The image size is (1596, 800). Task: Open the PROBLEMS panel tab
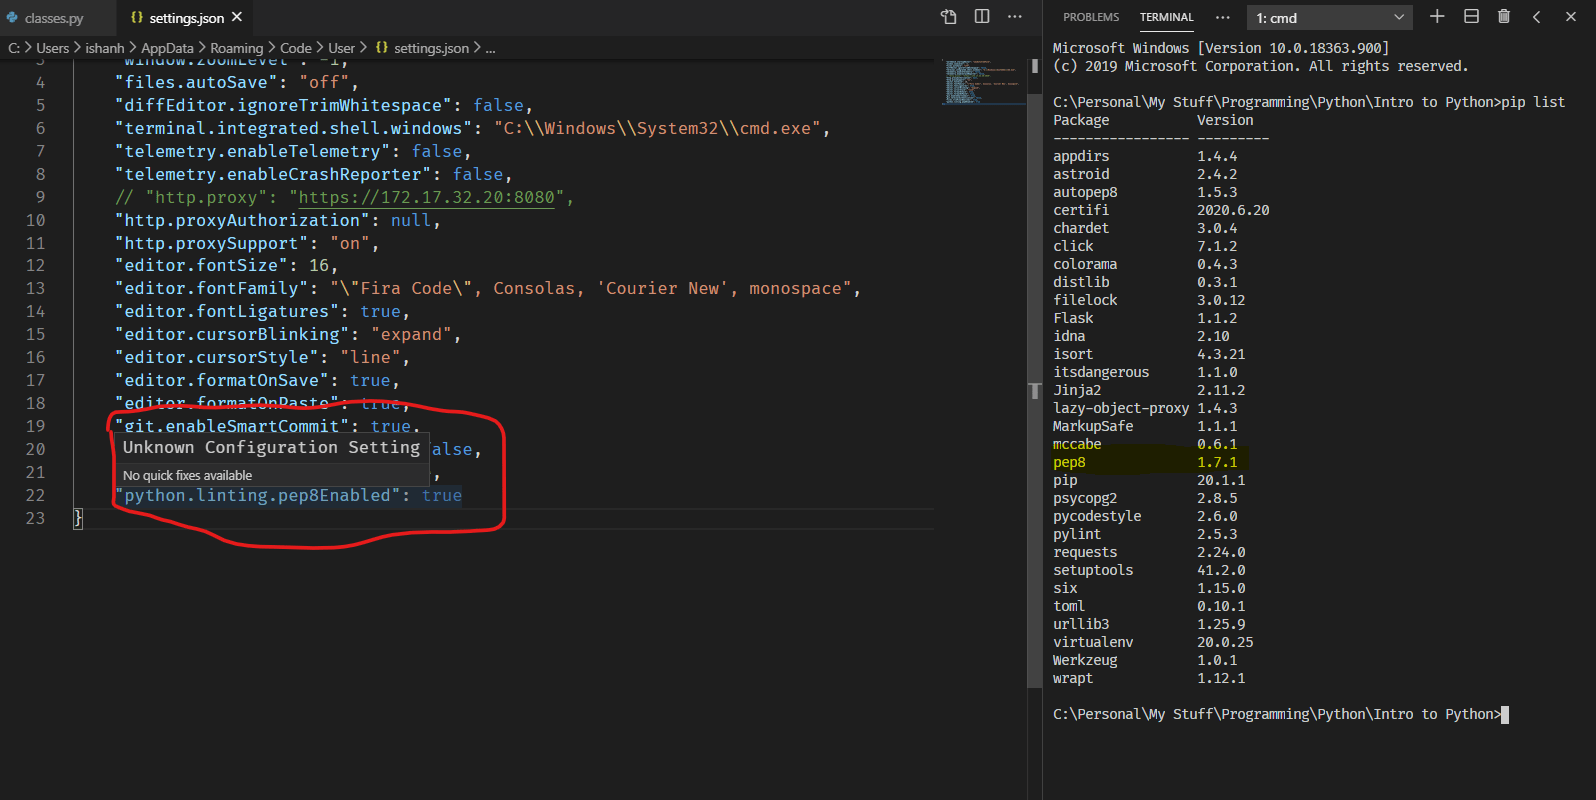click(x=1091, y=17)
